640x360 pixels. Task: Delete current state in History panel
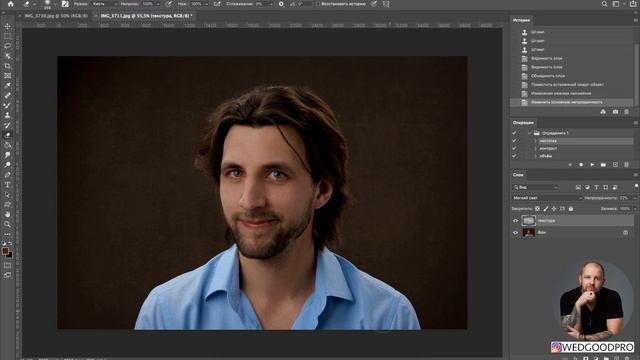pos(627,112)
